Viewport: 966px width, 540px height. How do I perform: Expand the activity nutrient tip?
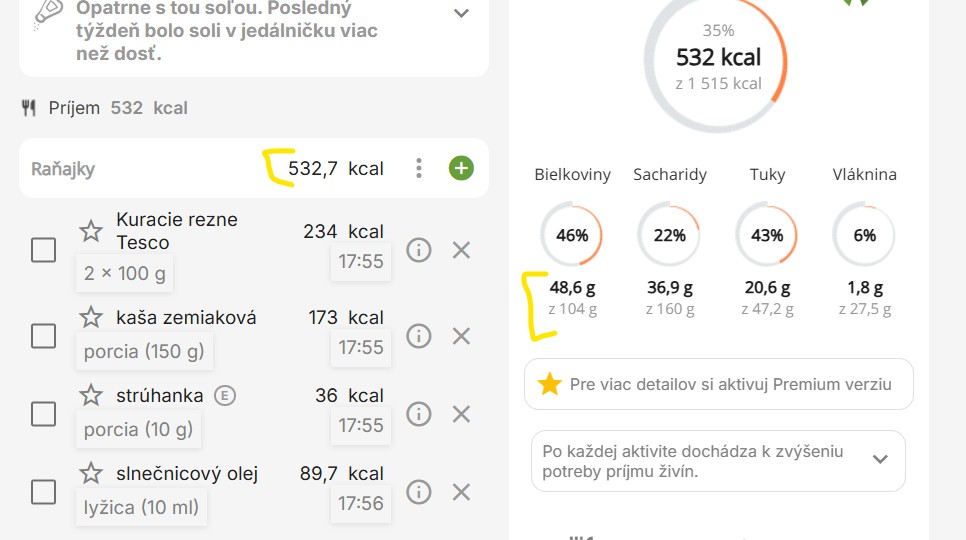(880, 460)
